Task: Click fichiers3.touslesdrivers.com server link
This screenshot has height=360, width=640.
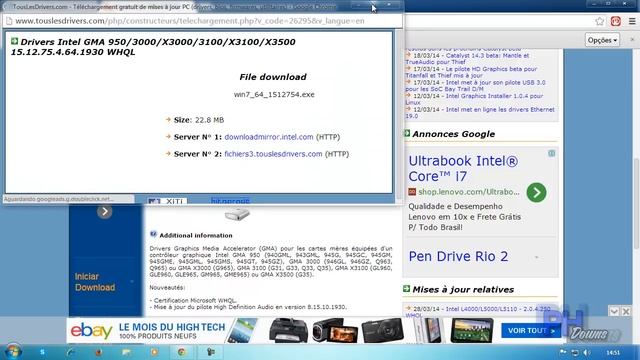Action: coord(273,154)
